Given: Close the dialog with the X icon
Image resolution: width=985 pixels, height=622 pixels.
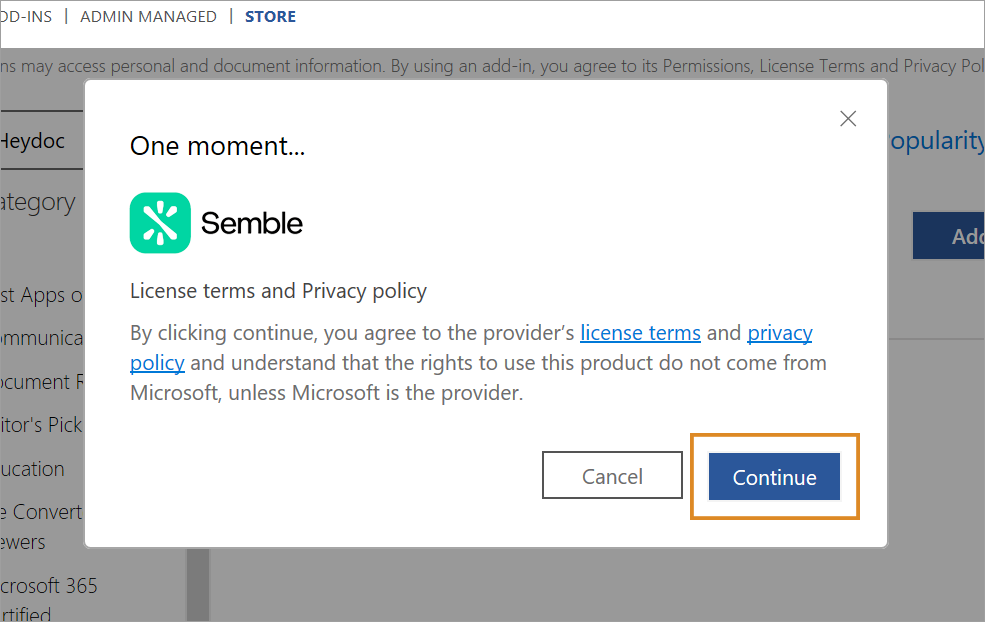Looking at the screenshot, I should [x=848, y=118].
